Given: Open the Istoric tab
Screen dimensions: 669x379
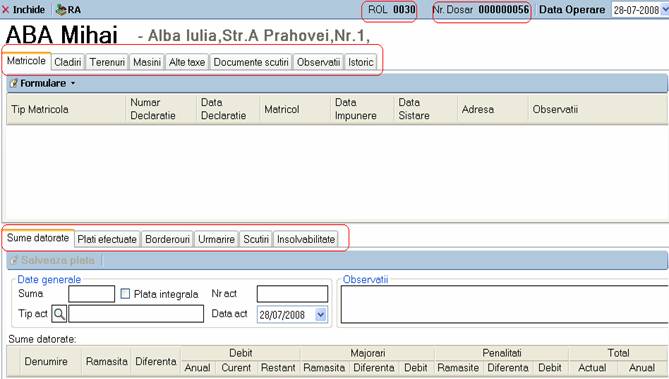Looking at the screenshot, I should (x=361, y=62).
